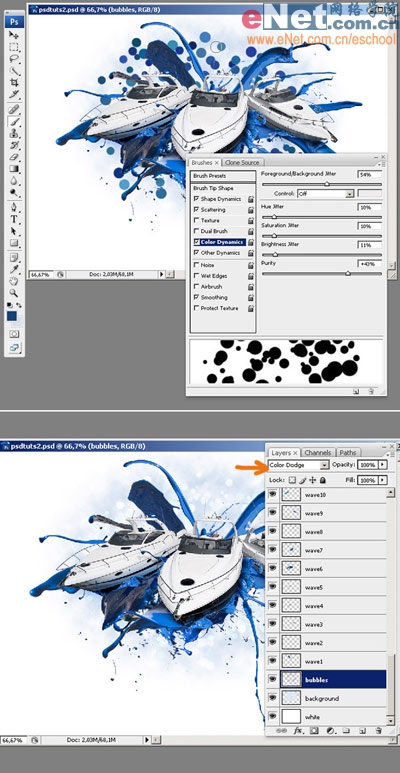Create new adjustment layer icon

click(x=330, y=731)
